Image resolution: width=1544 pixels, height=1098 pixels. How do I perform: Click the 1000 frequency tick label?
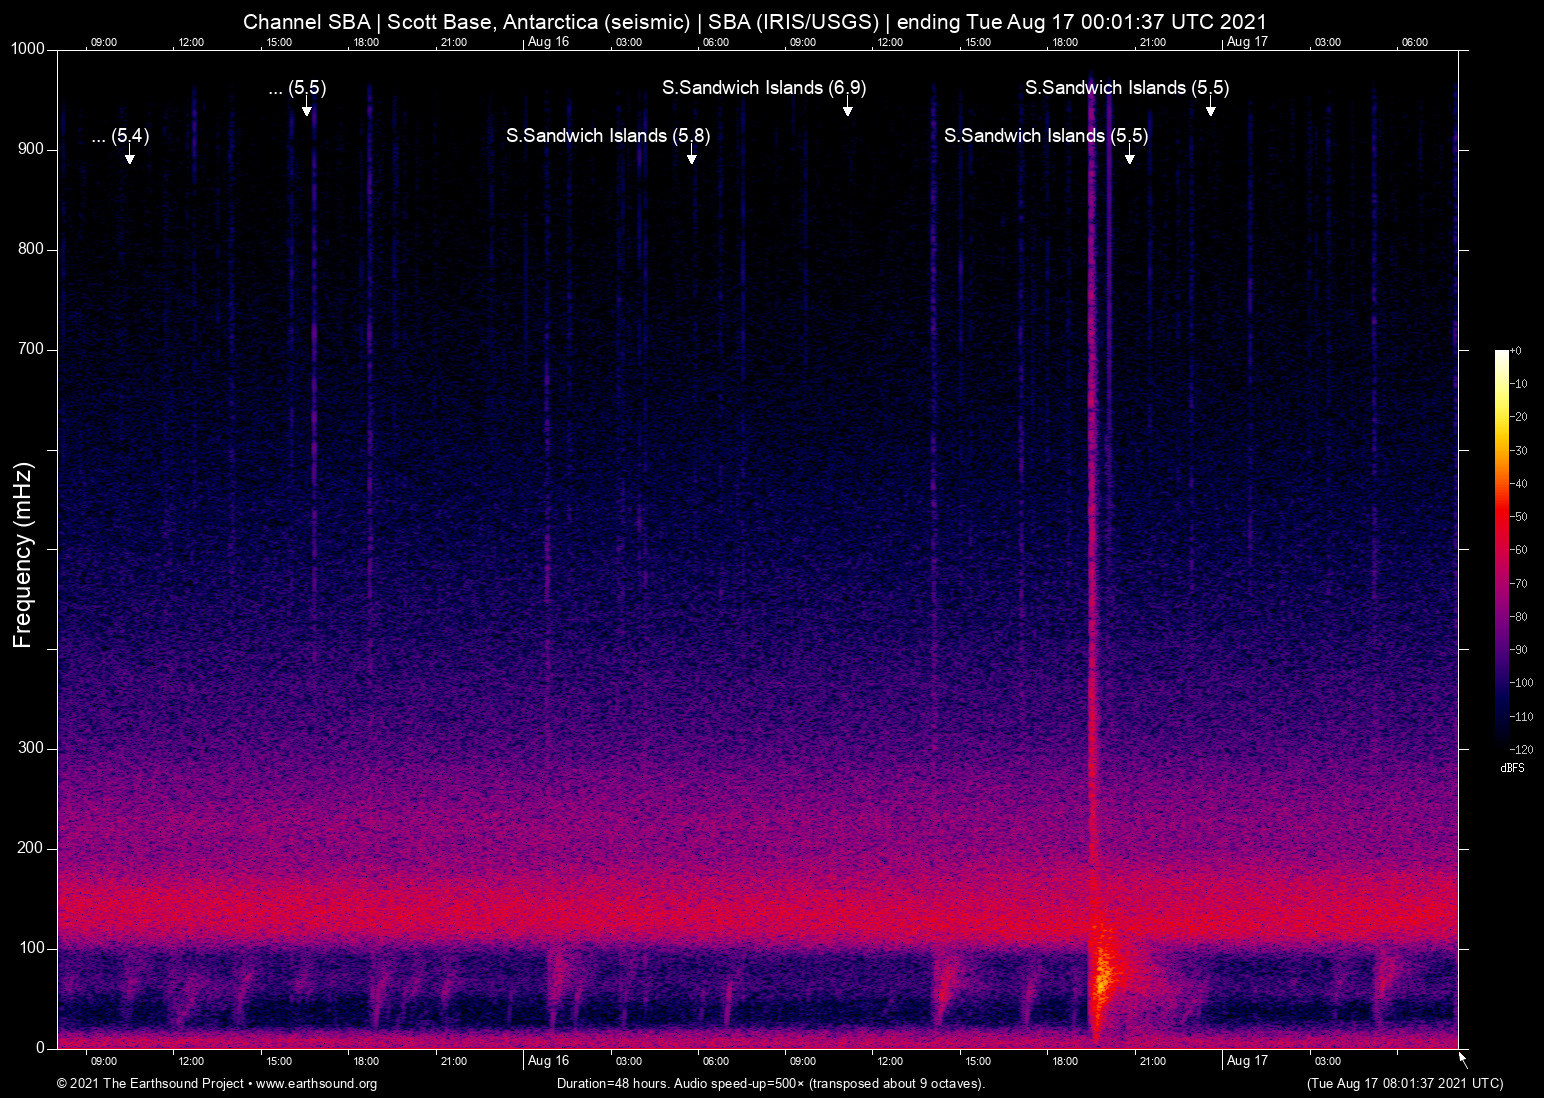pos(26,48)
